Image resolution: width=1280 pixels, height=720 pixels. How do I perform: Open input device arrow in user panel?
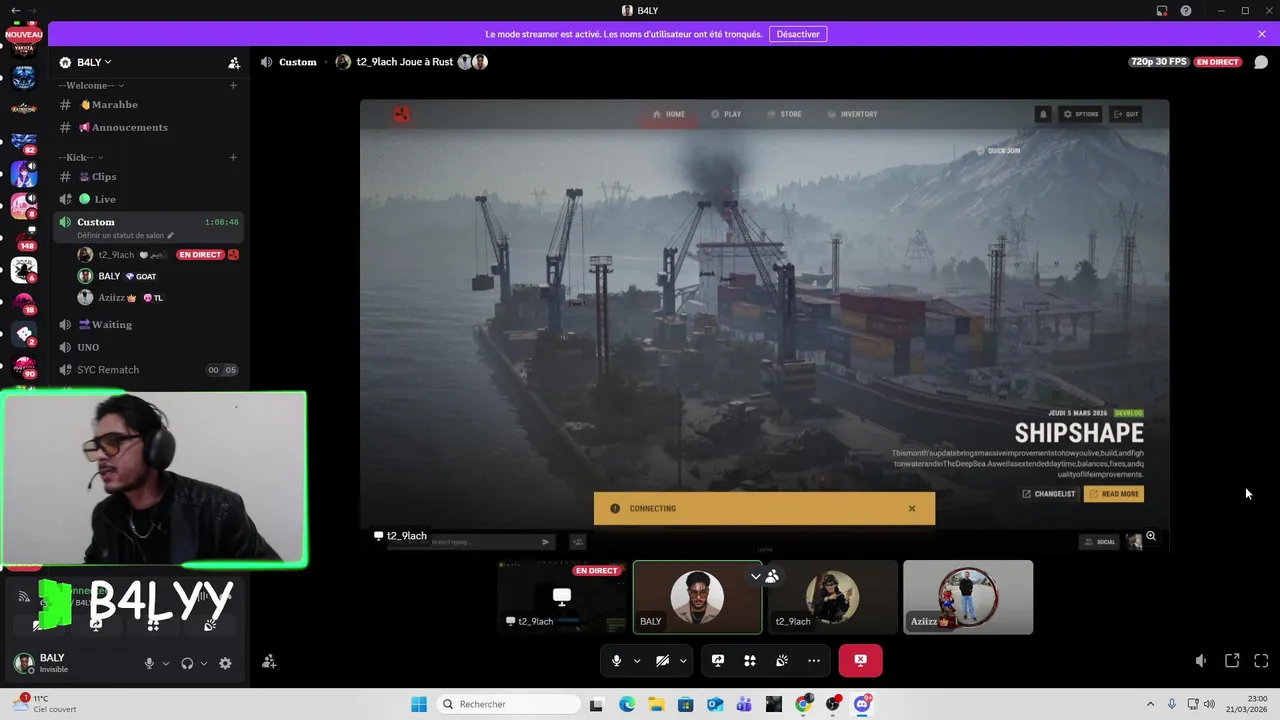pyautogui.click(x=165, y=663)
